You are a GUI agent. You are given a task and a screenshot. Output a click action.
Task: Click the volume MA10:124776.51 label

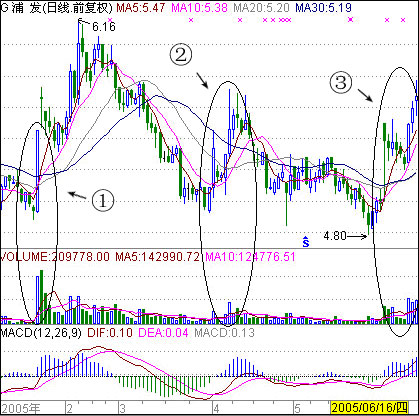pos(250,257)
